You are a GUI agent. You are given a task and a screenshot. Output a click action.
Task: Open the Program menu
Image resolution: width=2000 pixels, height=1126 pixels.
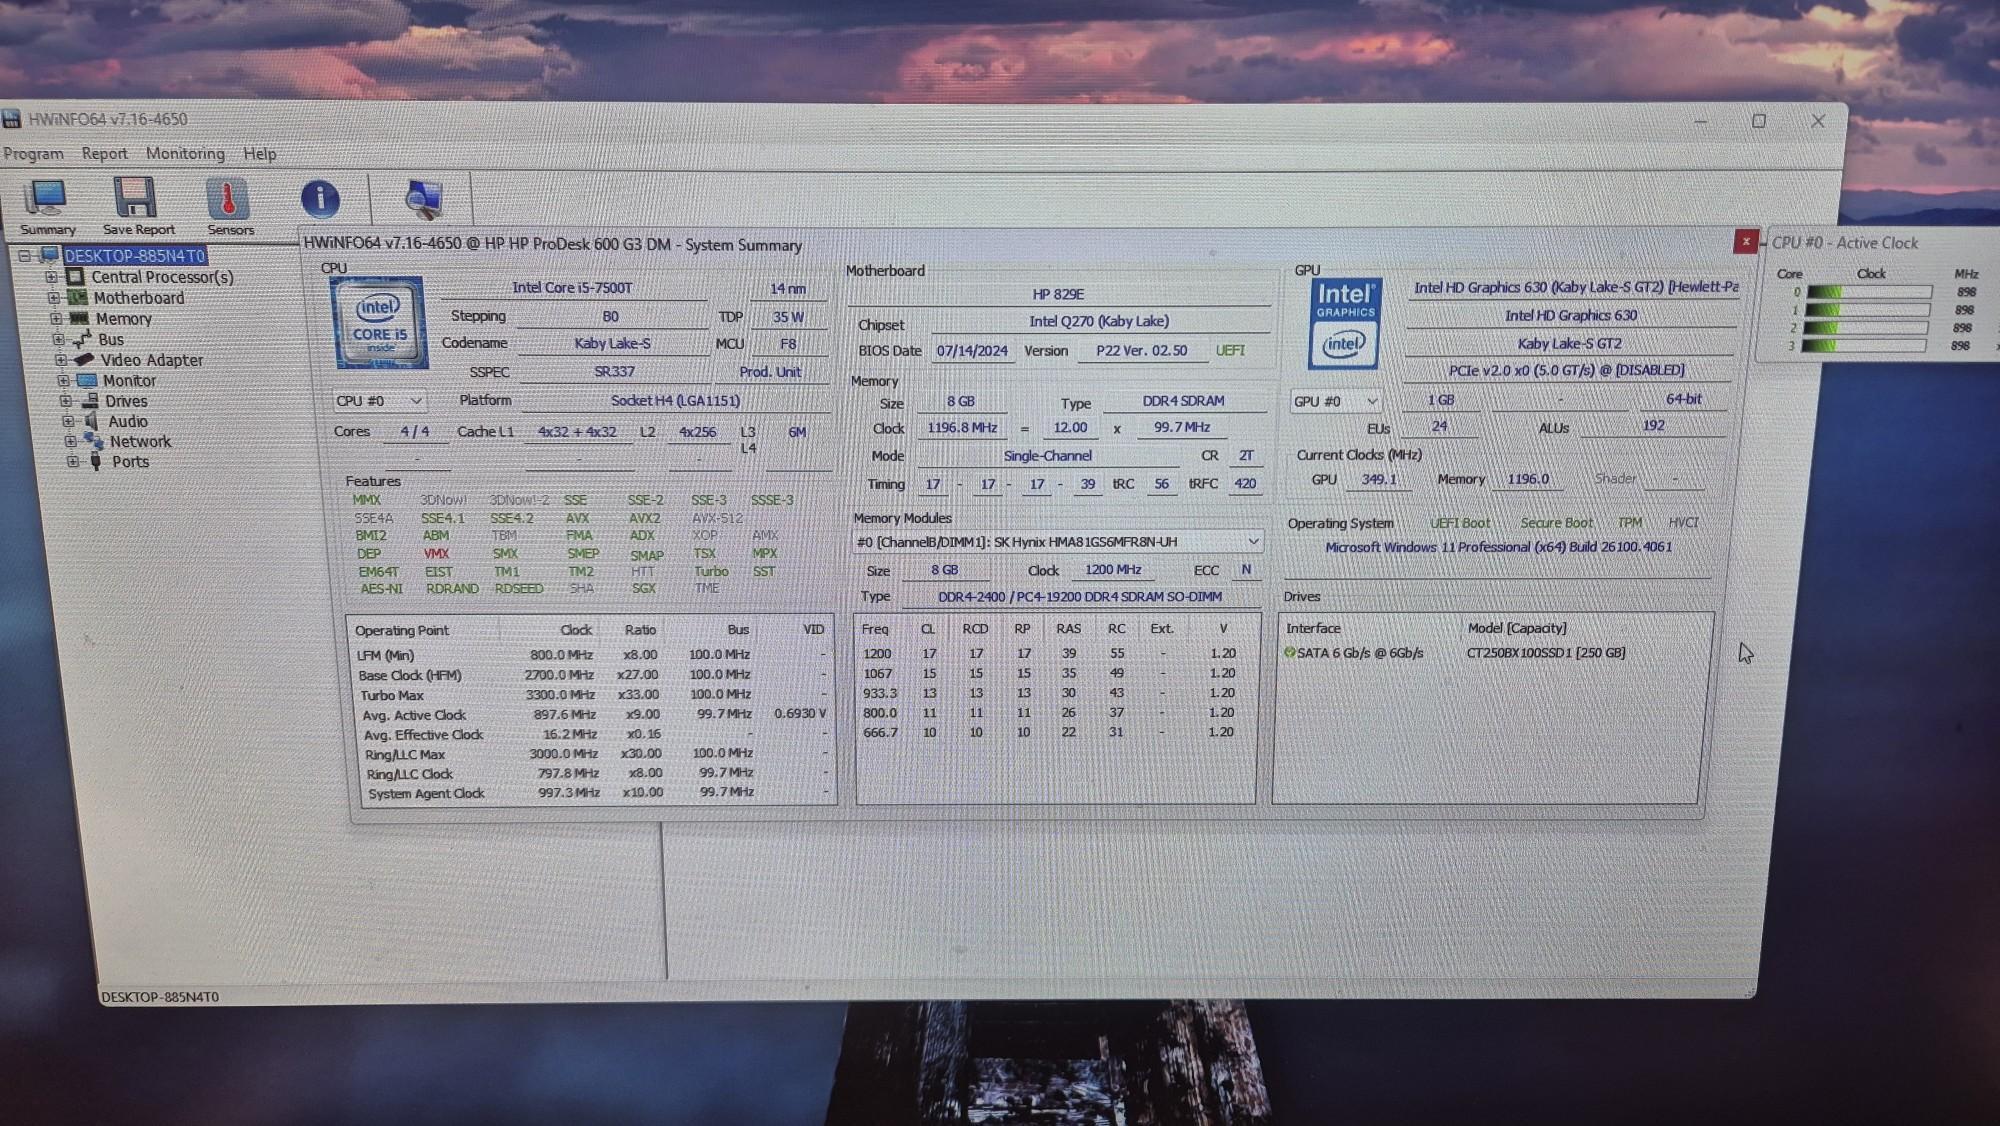tap(33, 153)
